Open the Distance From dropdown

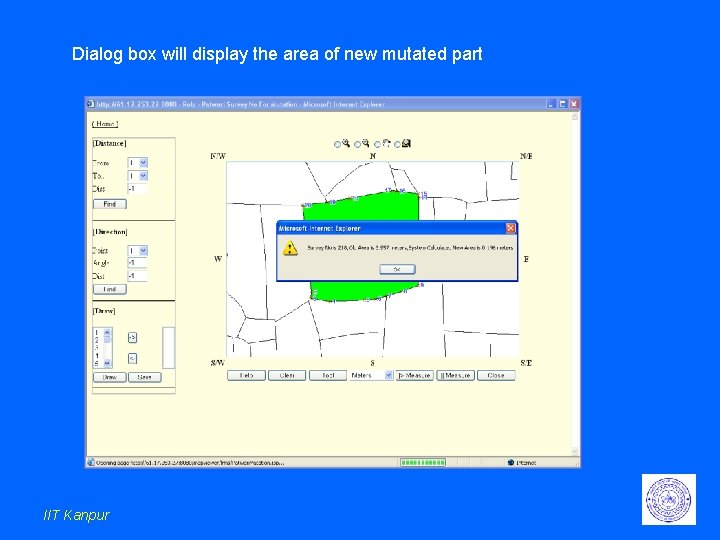coord(138,163)
